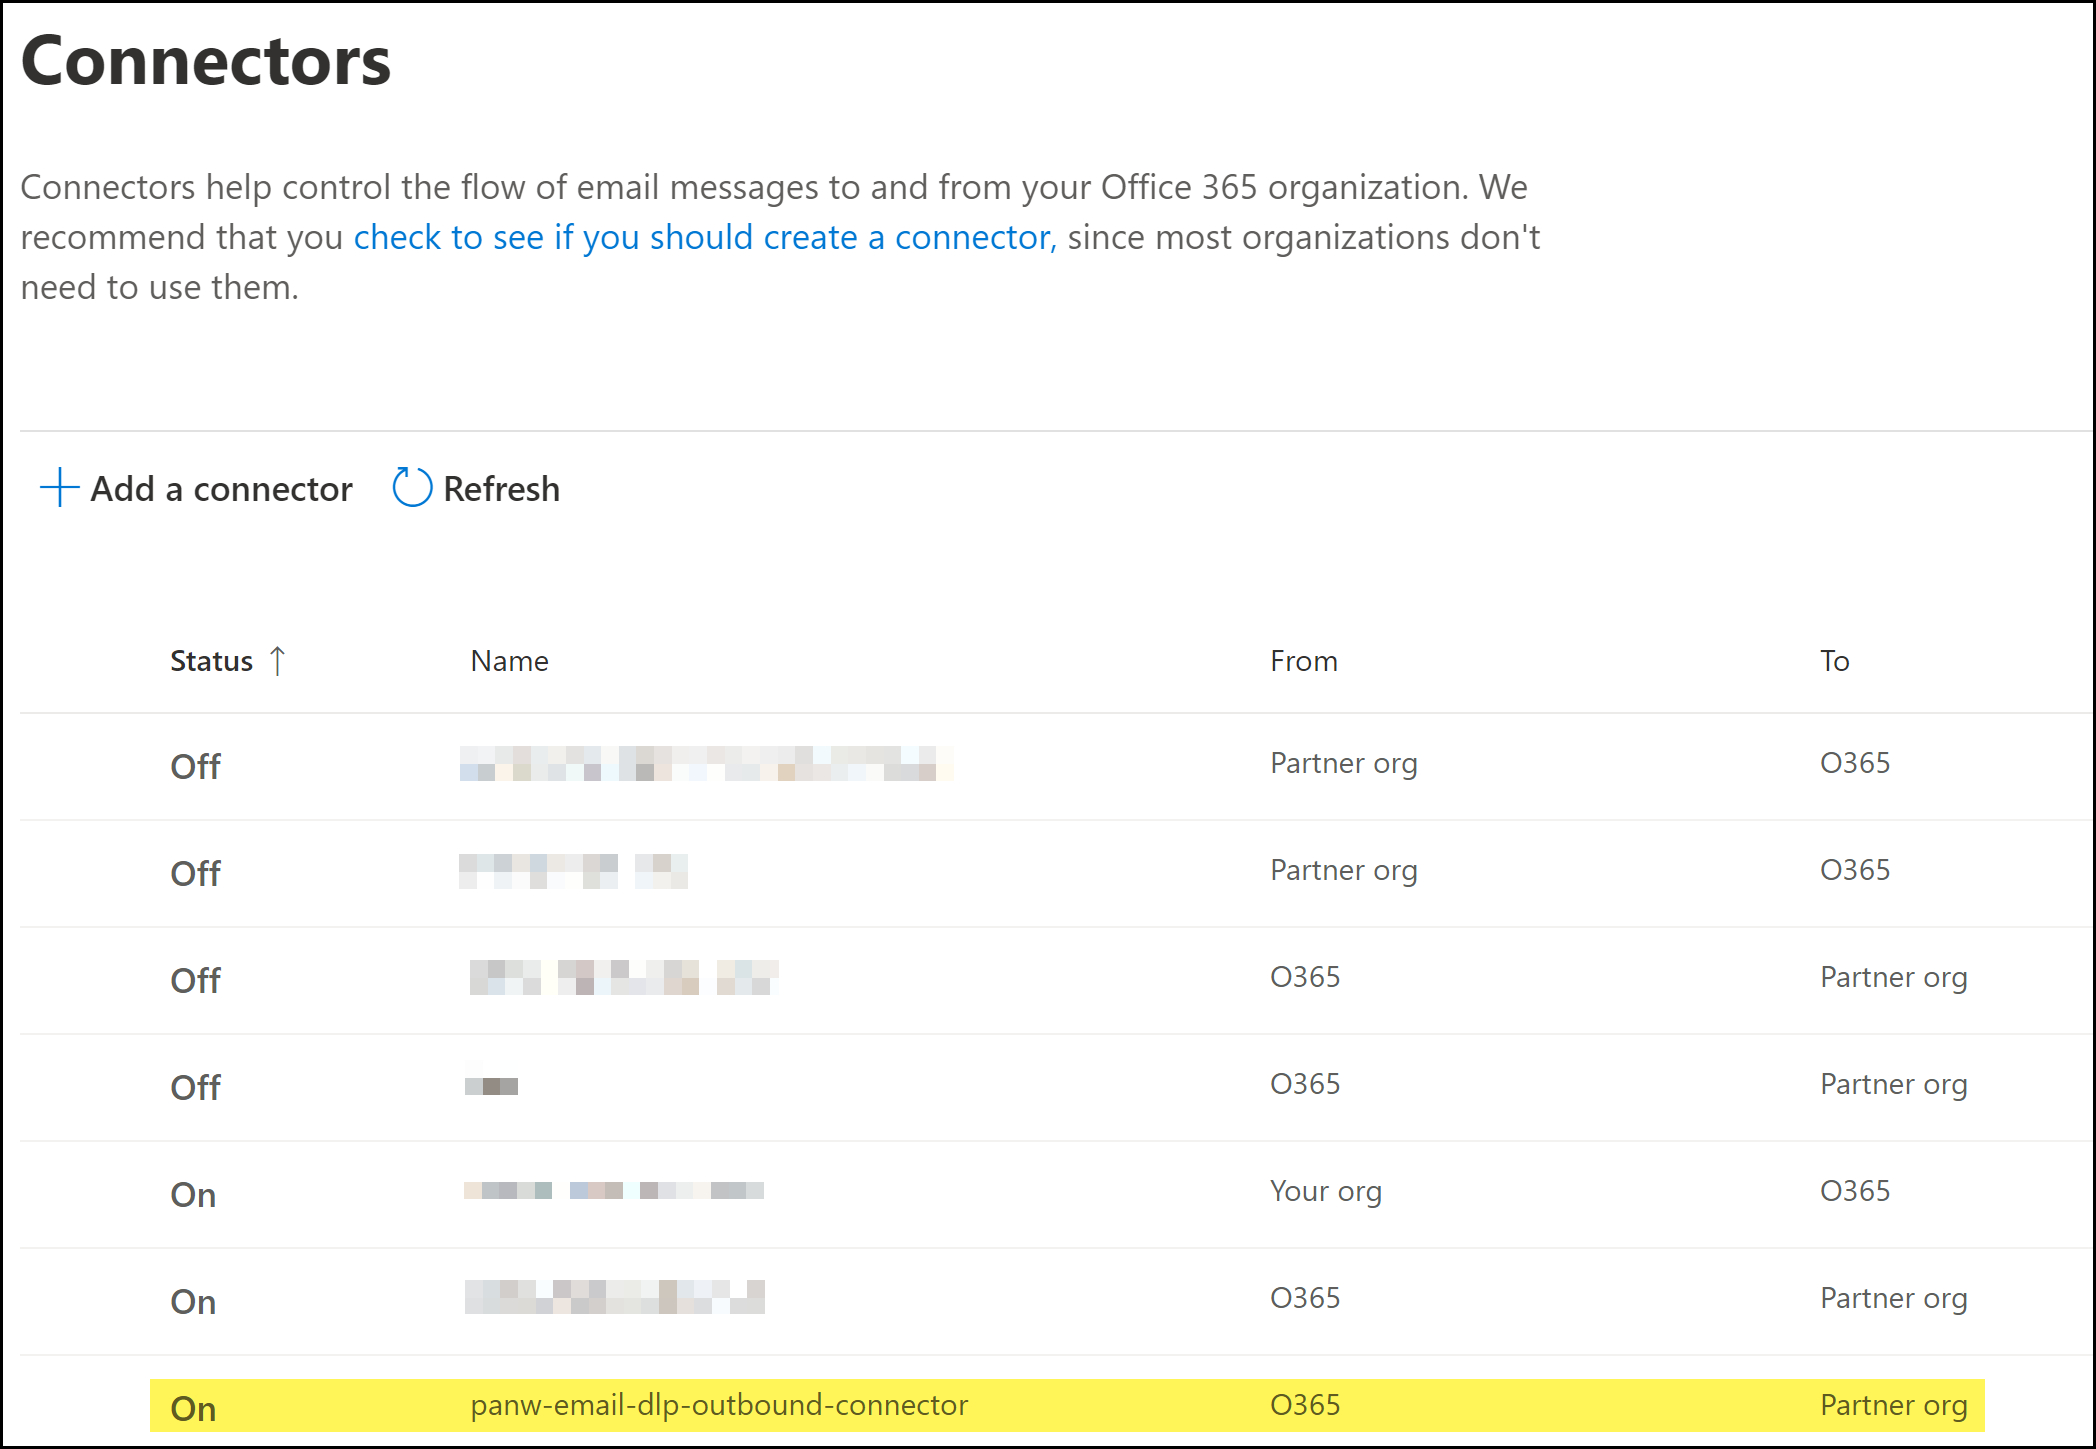
Task: Select the On connector from Your org
Action: [x=613, y=1191]
